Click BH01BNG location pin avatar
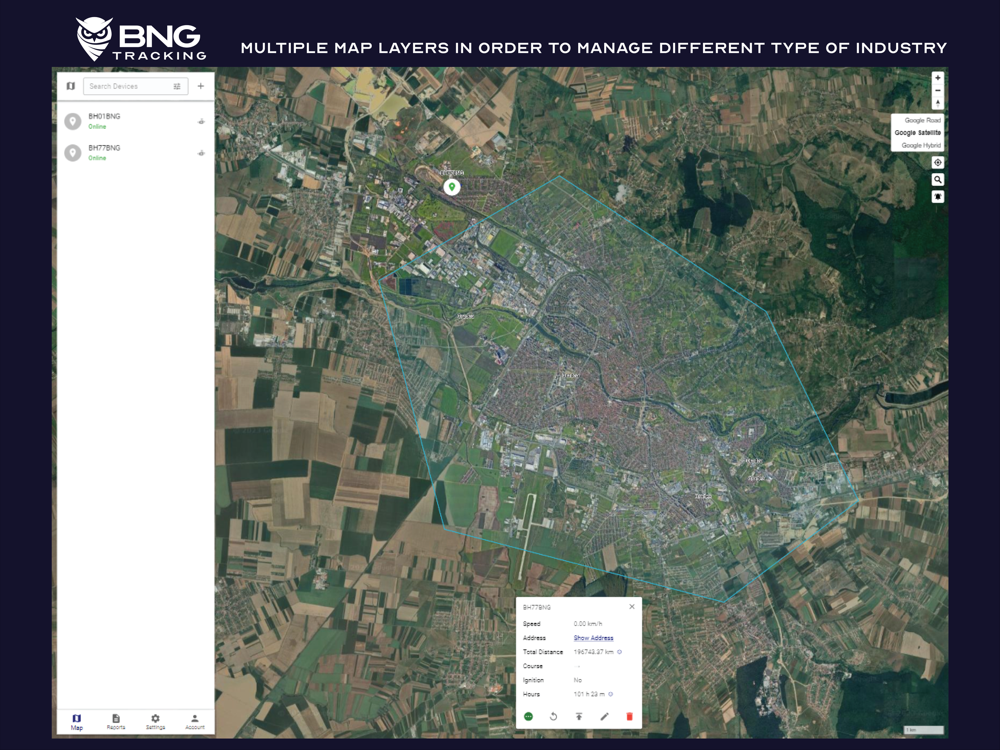This screenshot has height=750, width=1000. [x=73, y=121]
